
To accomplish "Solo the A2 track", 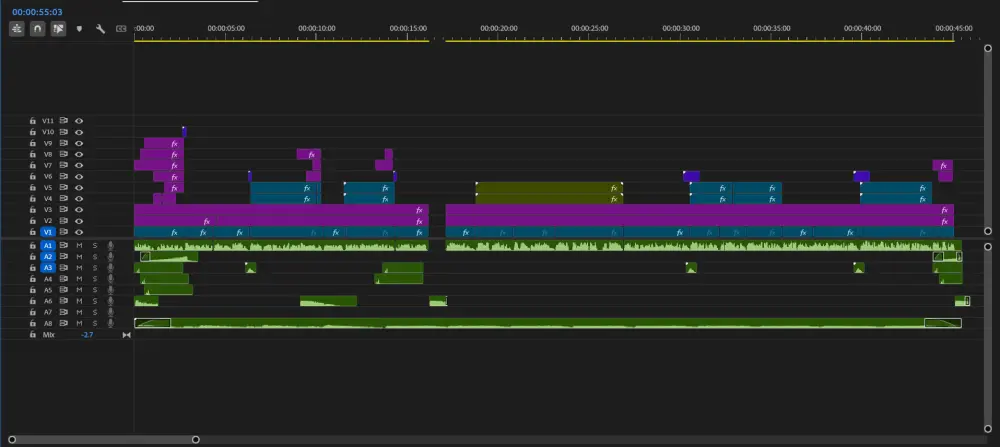I will click(95, 256).
